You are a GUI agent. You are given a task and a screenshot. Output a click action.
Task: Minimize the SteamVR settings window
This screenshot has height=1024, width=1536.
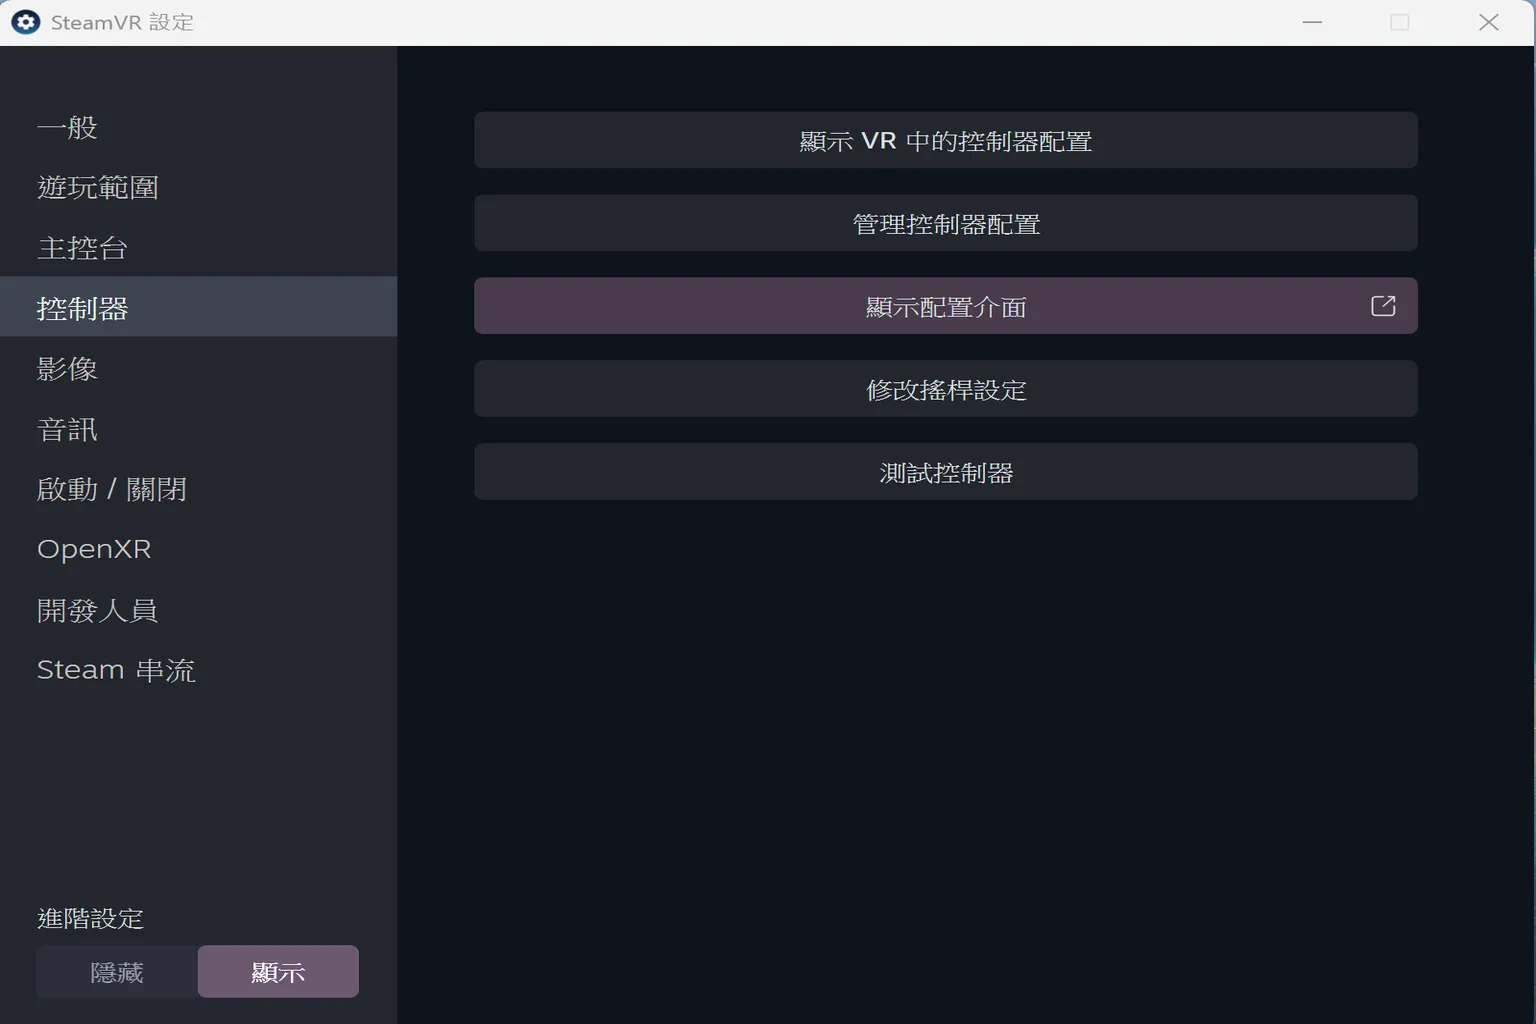[1312, 22]
